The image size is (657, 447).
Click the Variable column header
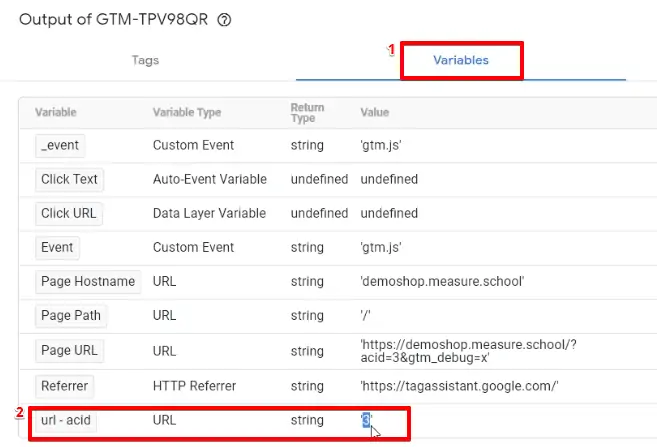click(x=56, y=112)
